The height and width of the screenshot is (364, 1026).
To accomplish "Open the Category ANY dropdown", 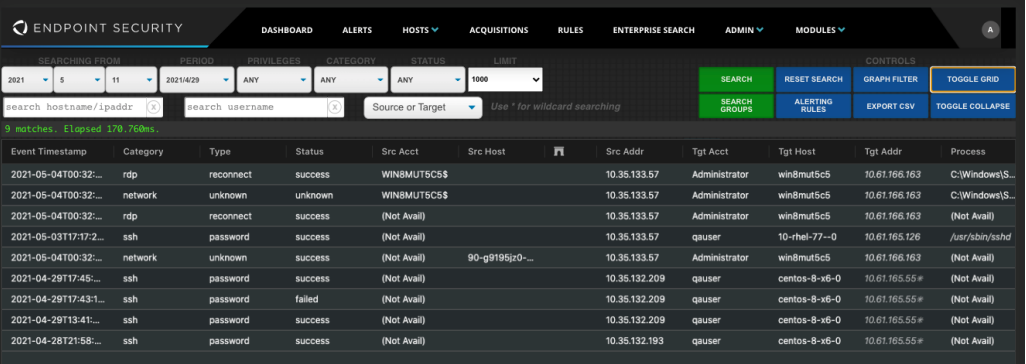I will [x=351, y=80].
